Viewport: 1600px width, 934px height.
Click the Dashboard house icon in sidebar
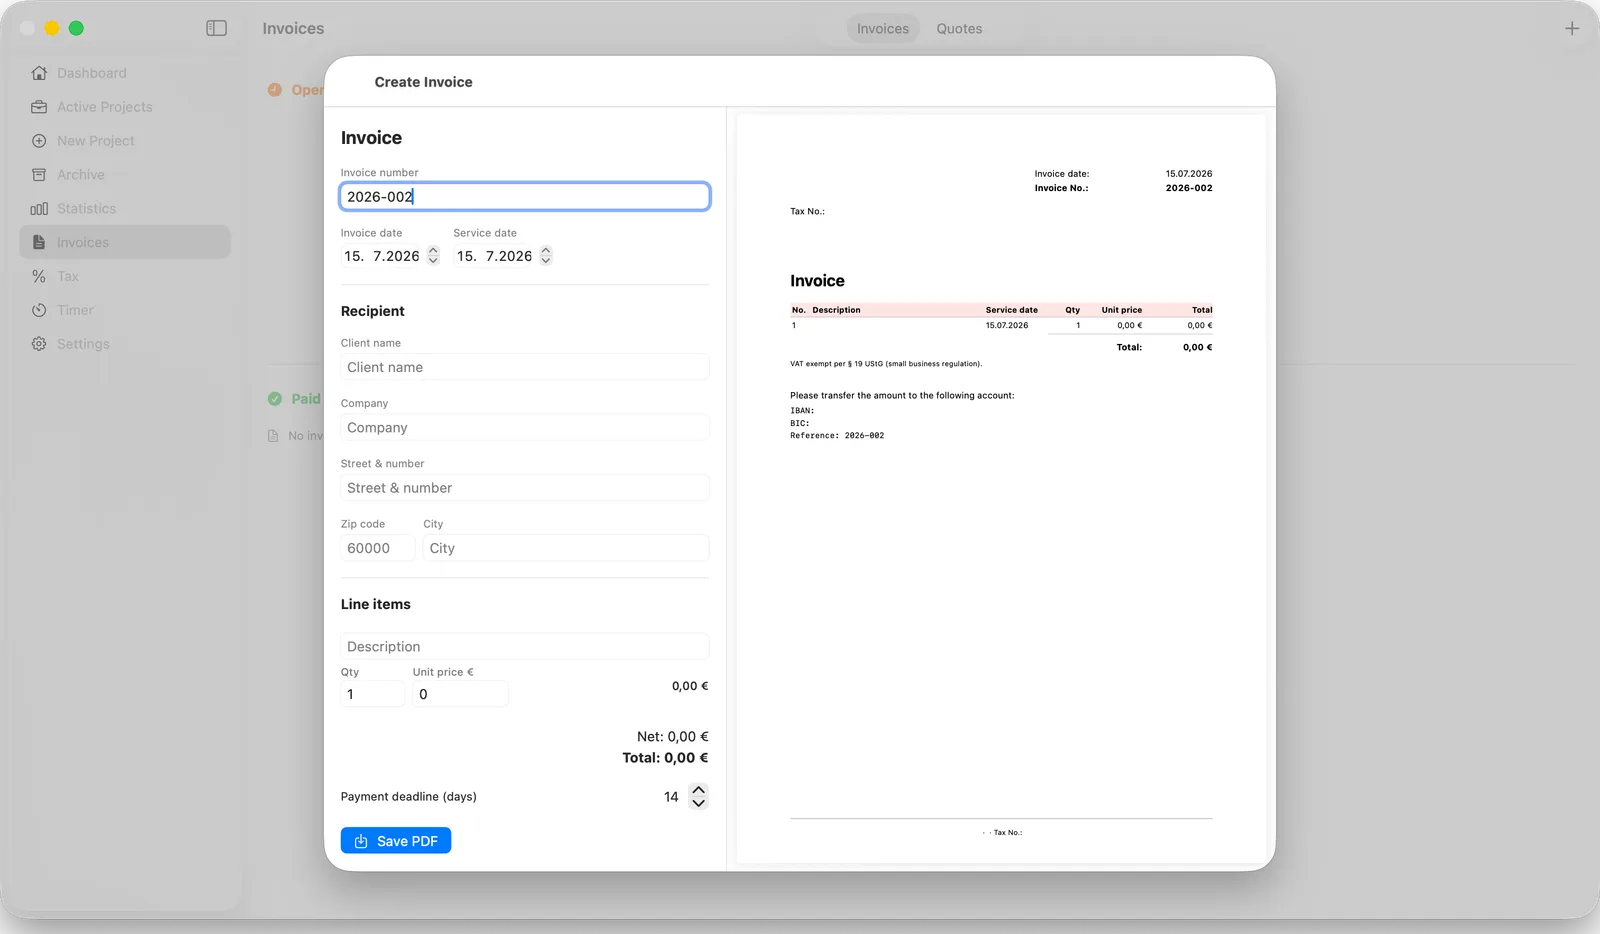click(x=39, y=73)
